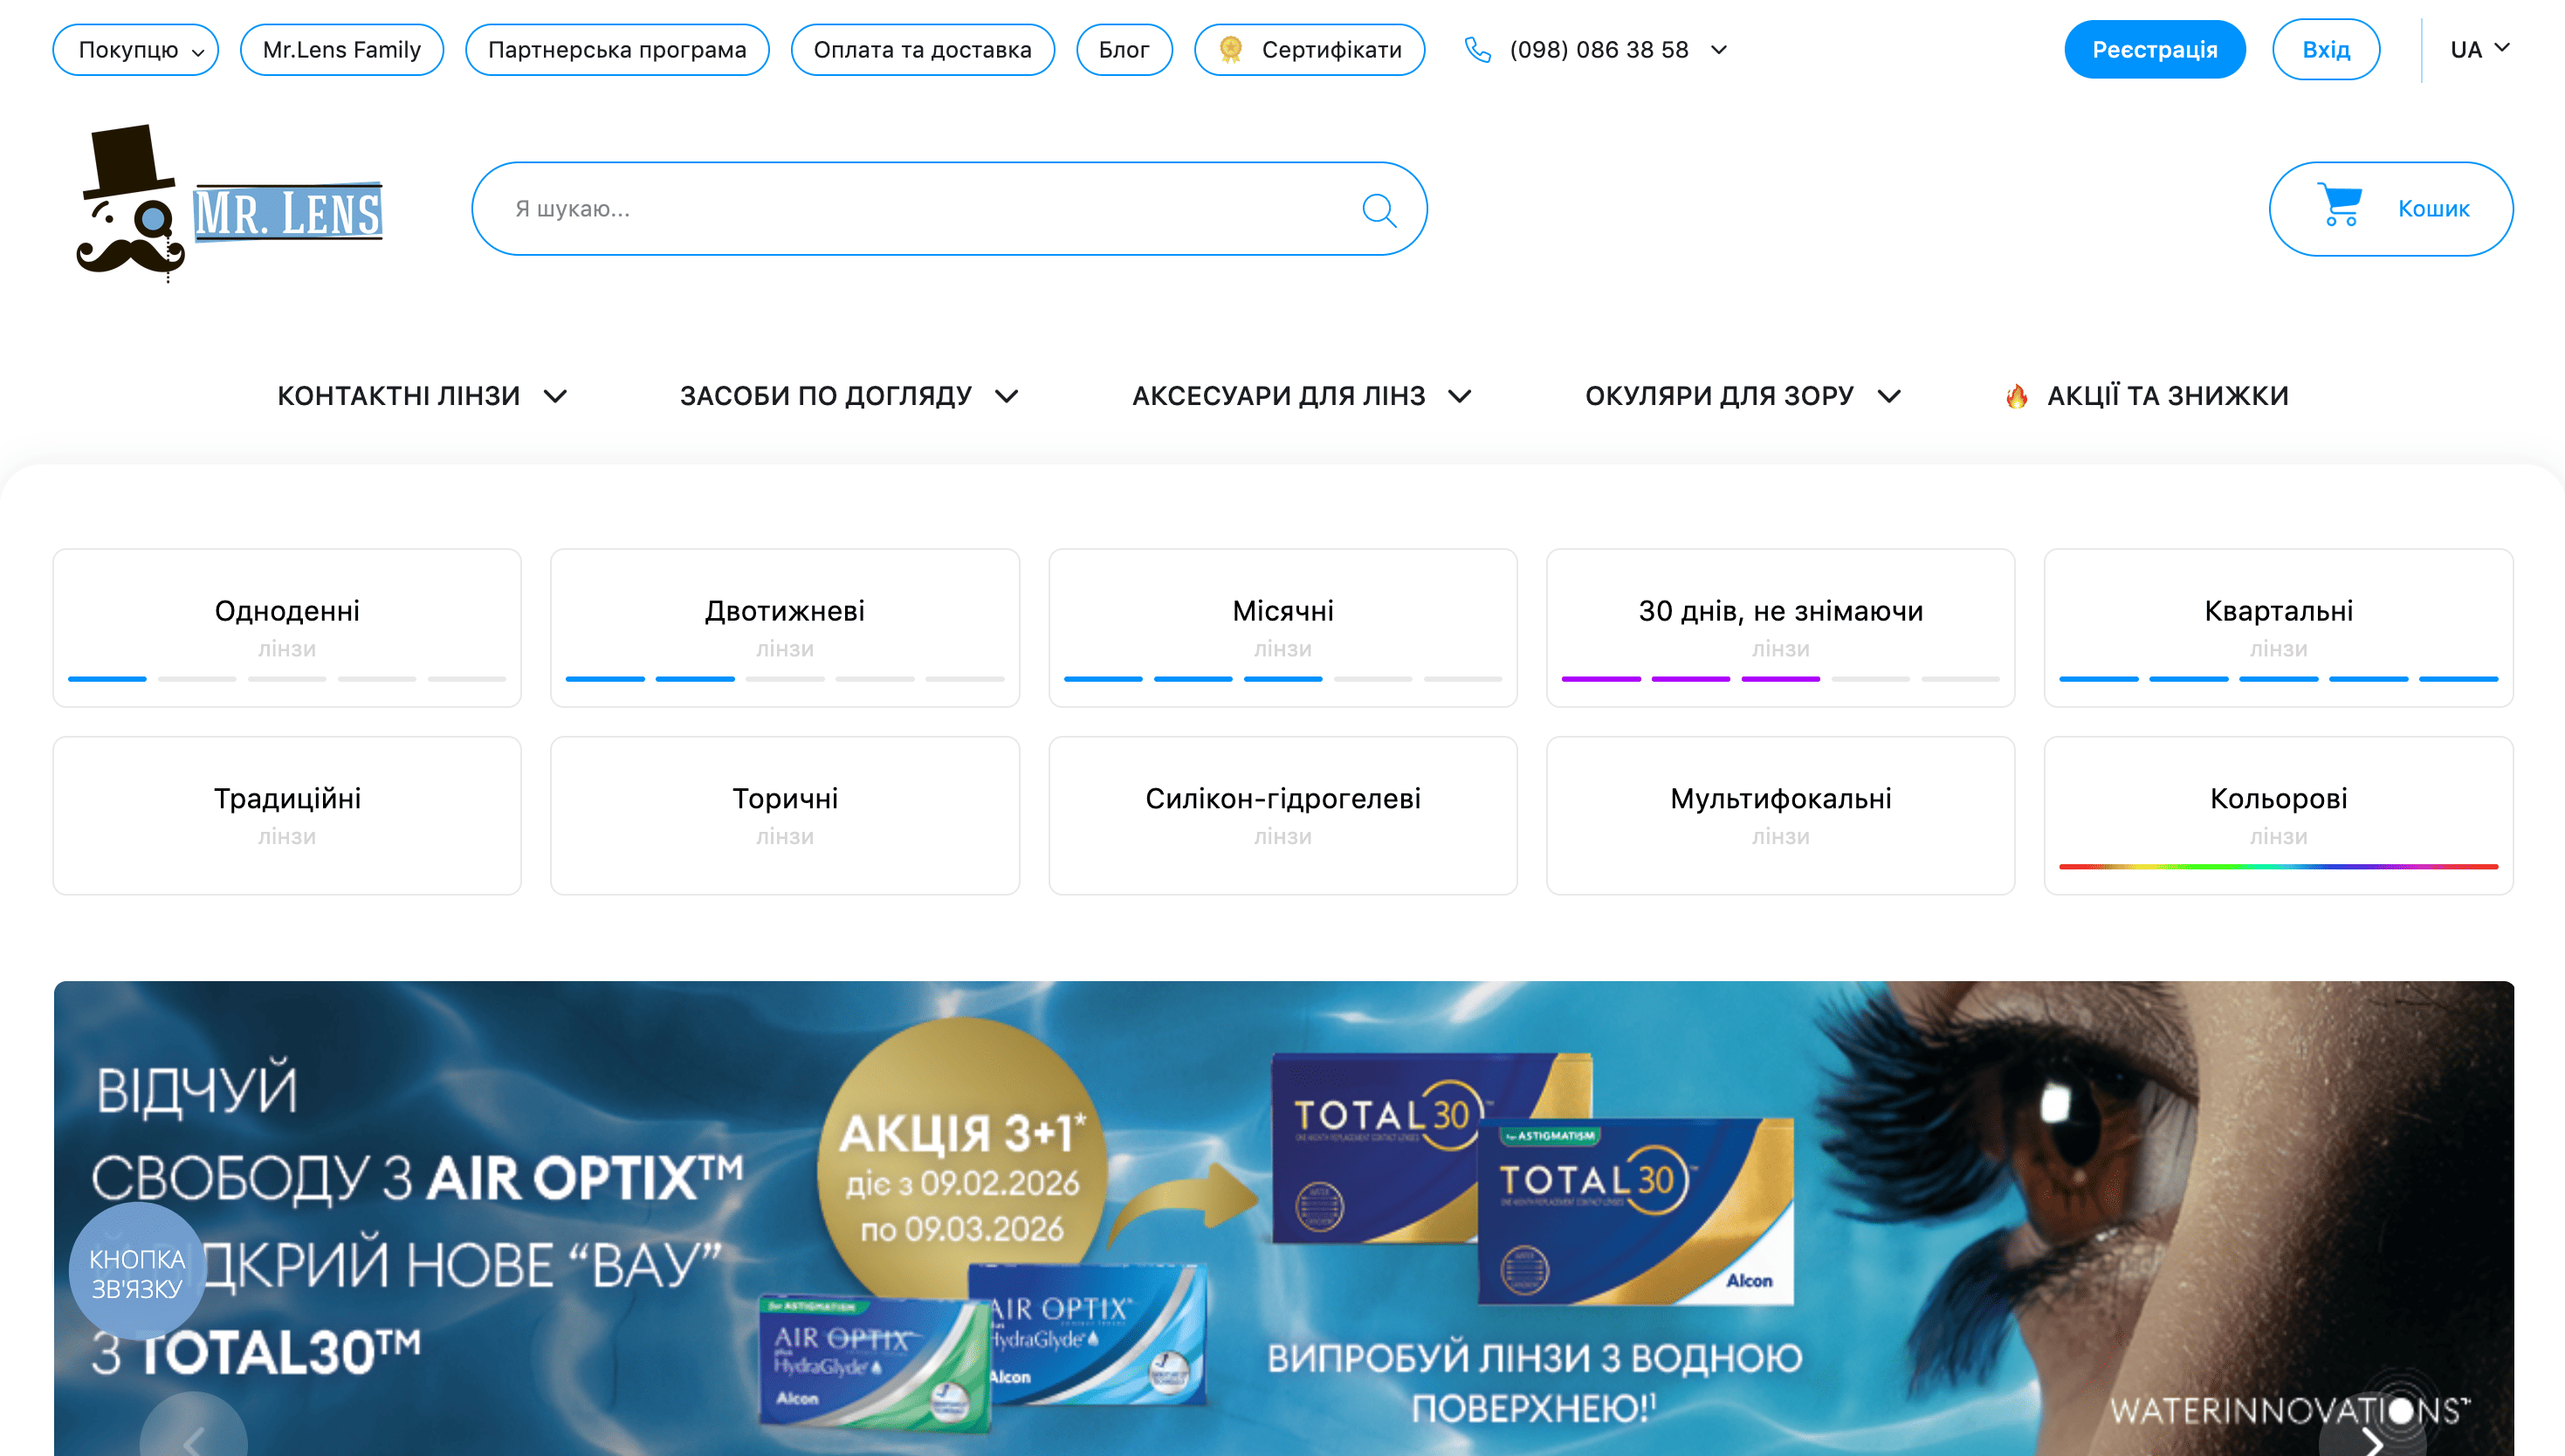Click the Реєстрація button

click(2155, 48)
